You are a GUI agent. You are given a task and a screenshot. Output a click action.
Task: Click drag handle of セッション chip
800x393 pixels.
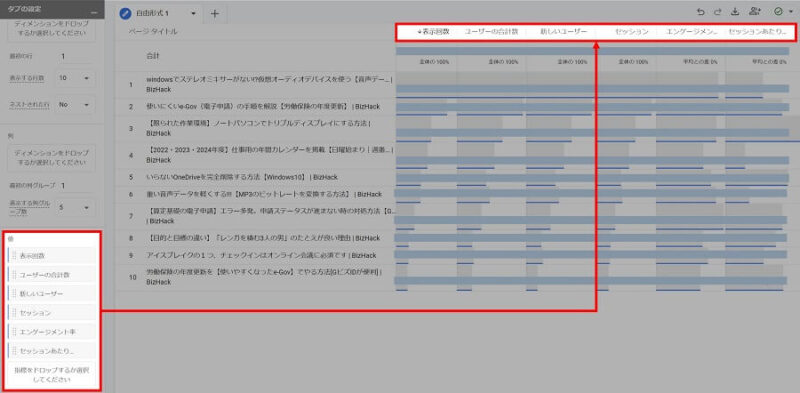[15, 313]
